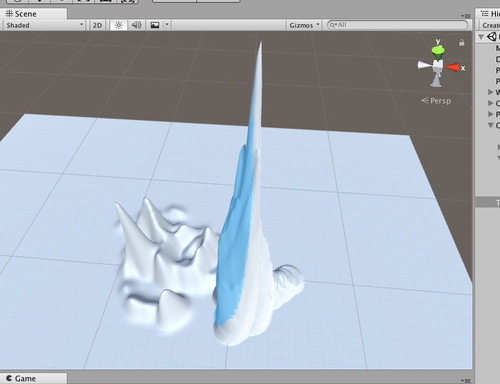Screen dimensions: 500x384
Task: Click the gizmo center cube
Action: point(438,65)
